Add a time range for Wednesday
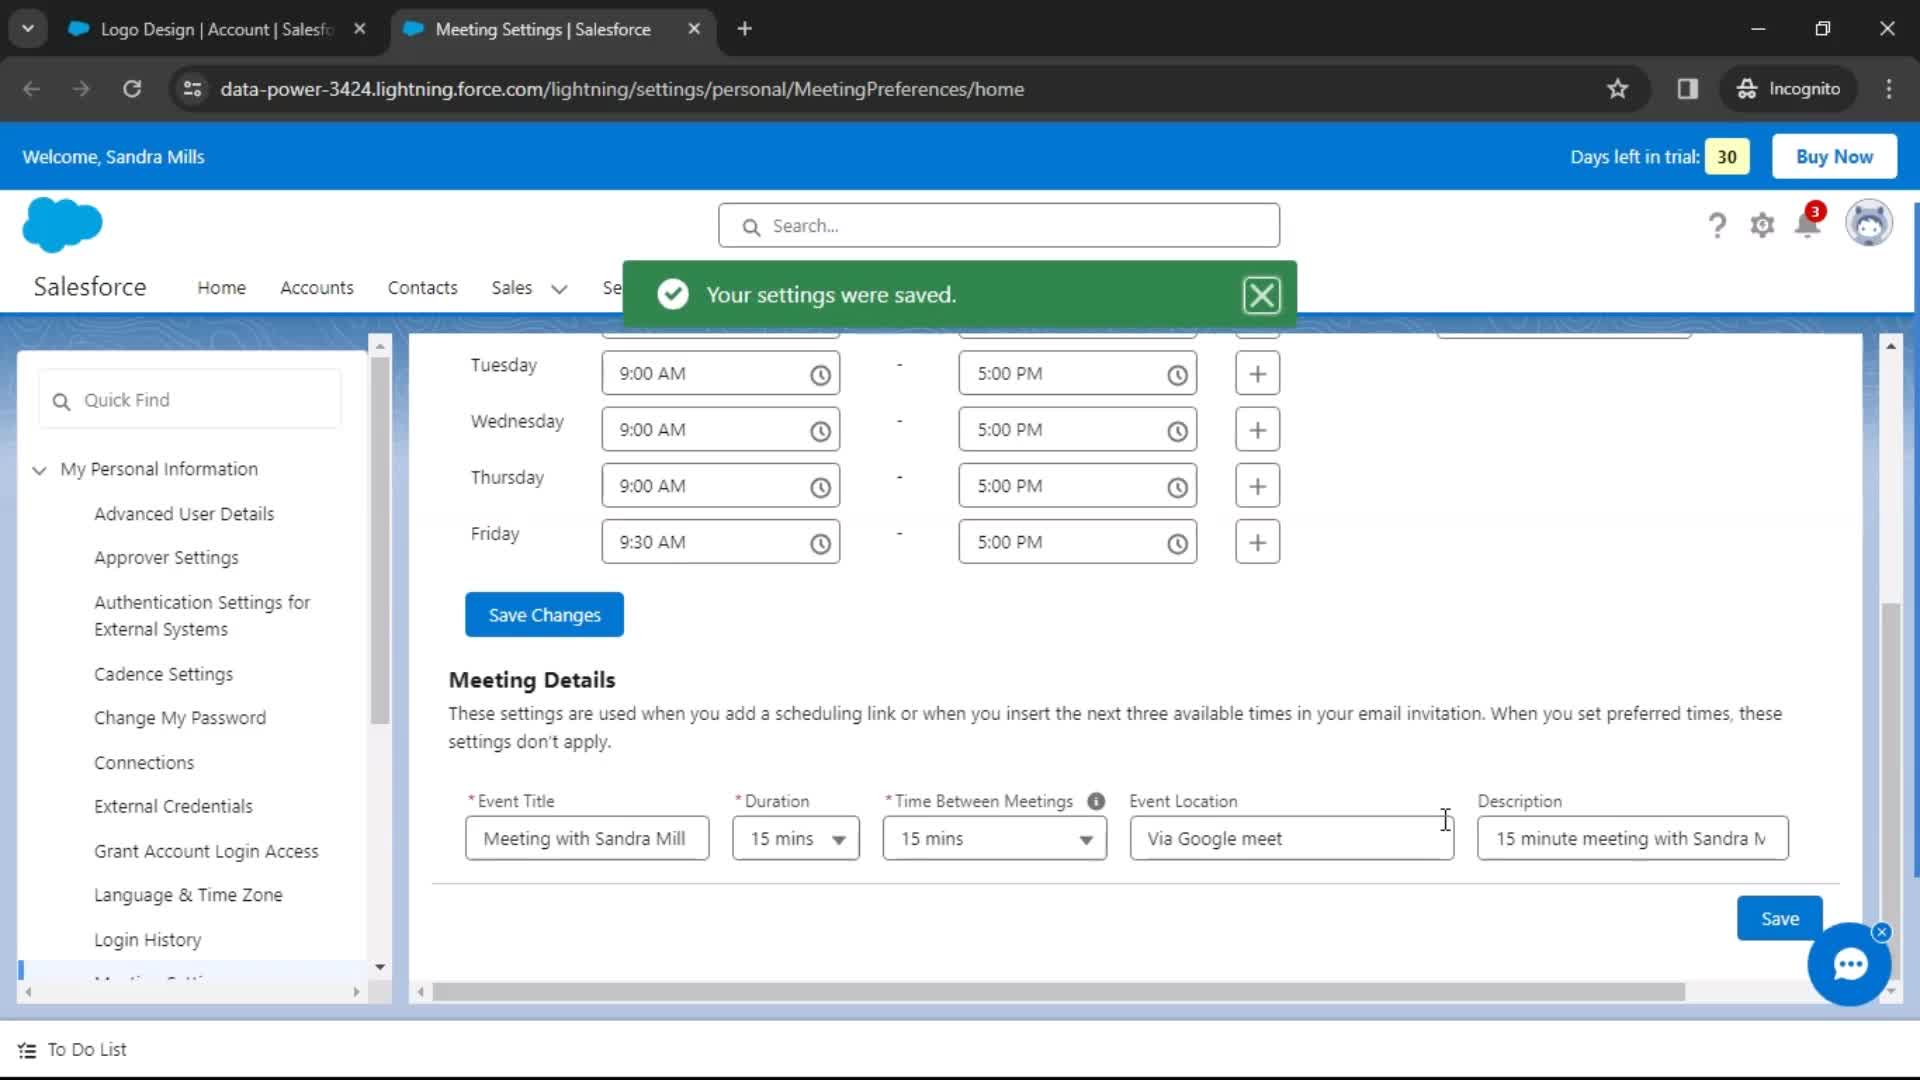Viewport: 1920px width, 1080px height. [x=1257, y=430]
